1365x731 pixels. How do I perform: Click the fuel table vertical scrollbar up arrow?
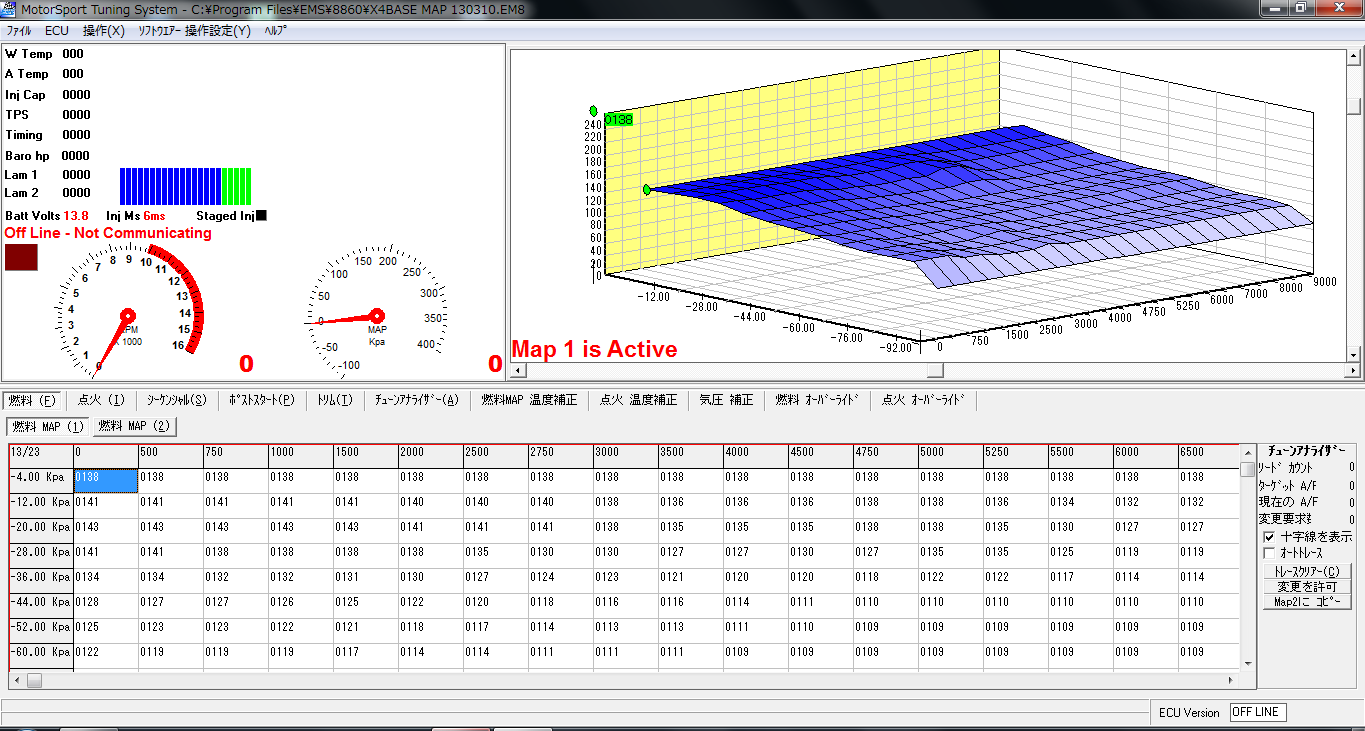click(x=1247, y=453)
